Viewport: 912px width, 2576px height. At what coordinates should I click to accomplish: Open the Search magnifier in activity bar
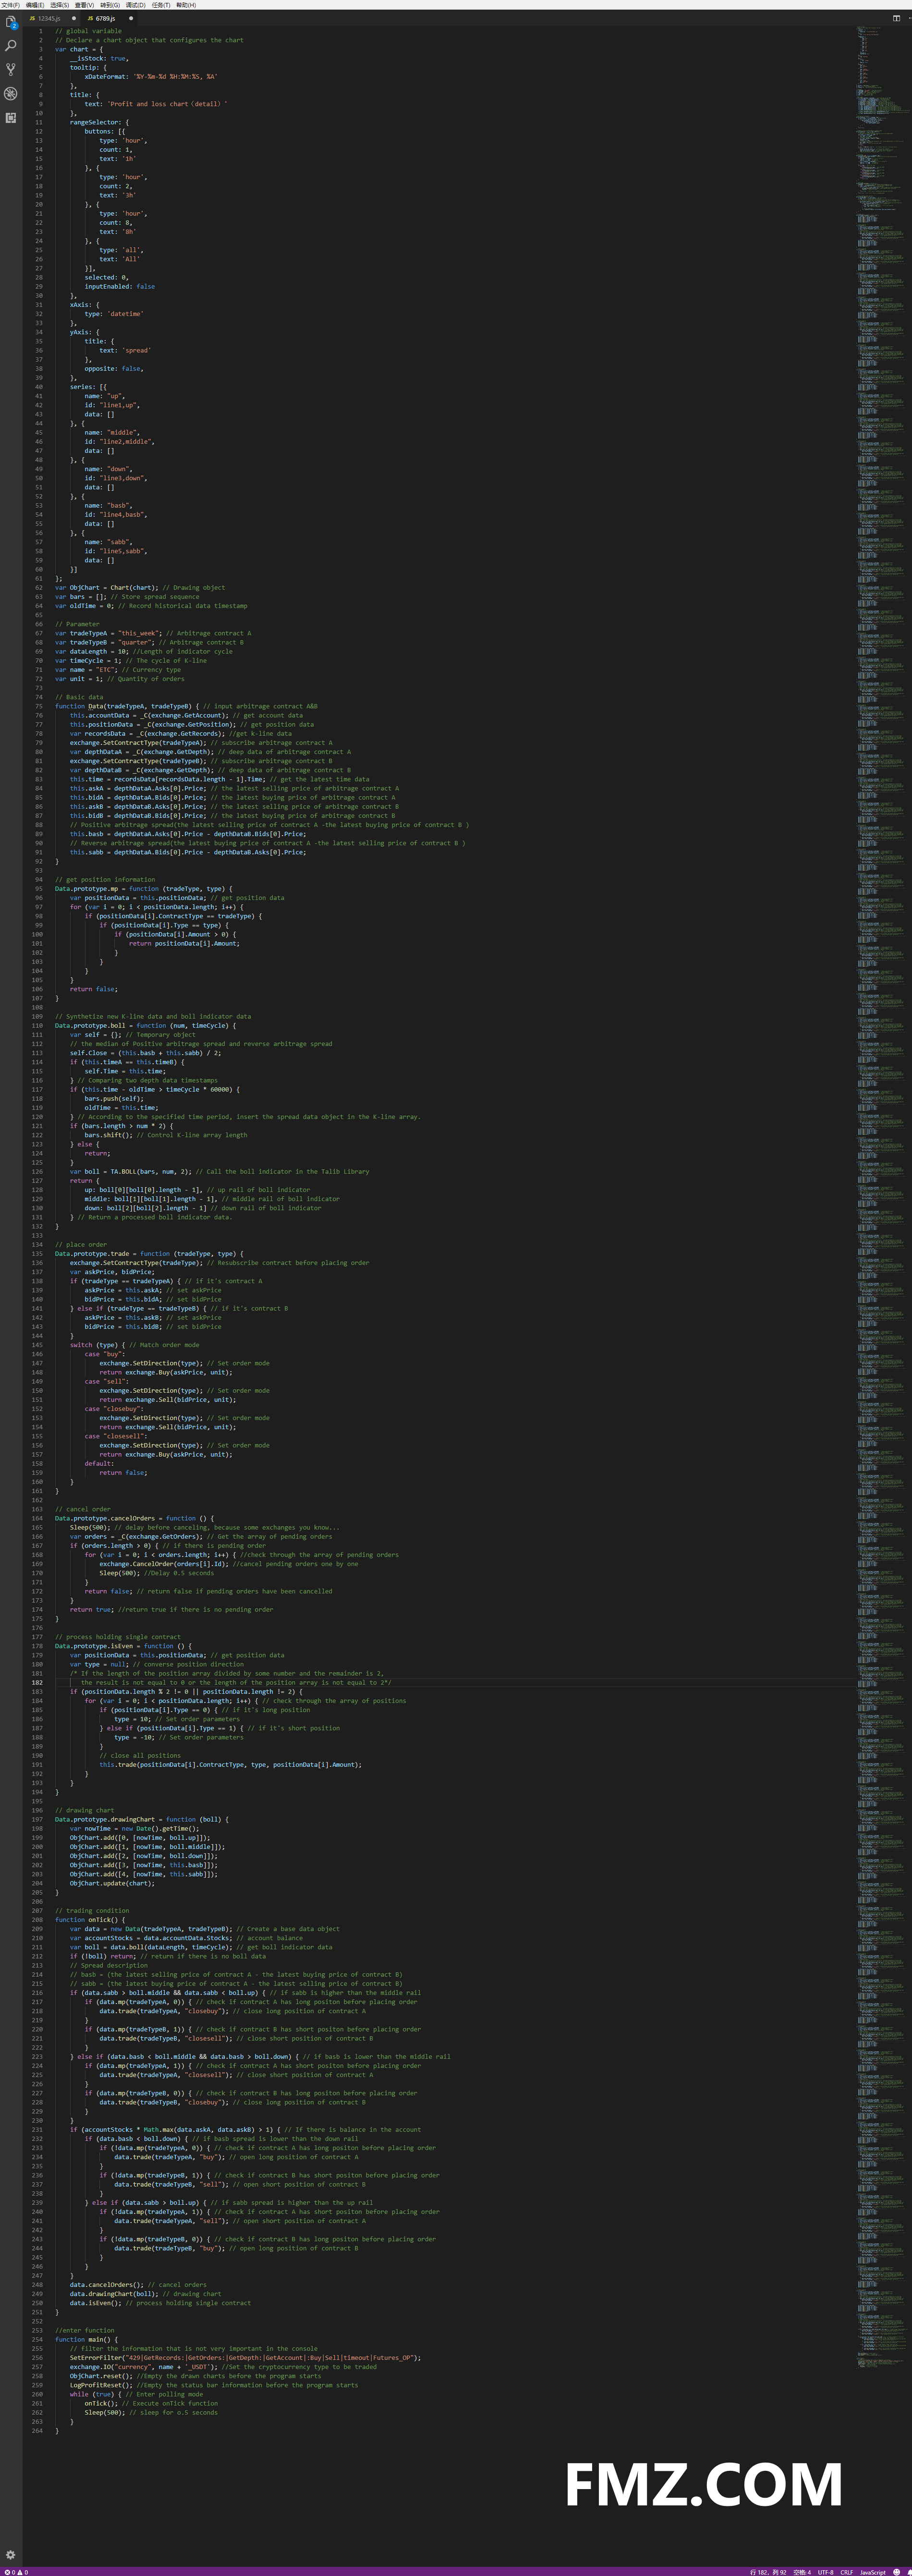pyautogui.click(x=11, y=45)
